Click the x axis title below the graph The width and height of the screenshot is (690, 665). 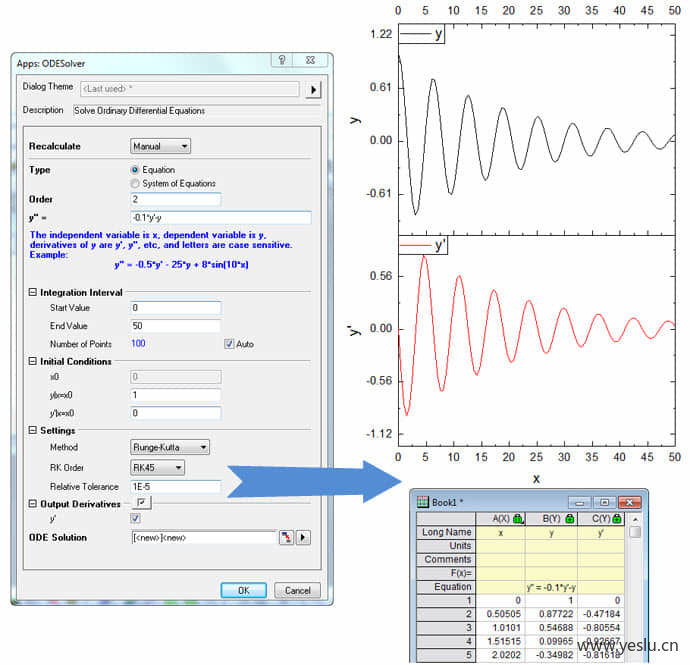tap(536, 479)
